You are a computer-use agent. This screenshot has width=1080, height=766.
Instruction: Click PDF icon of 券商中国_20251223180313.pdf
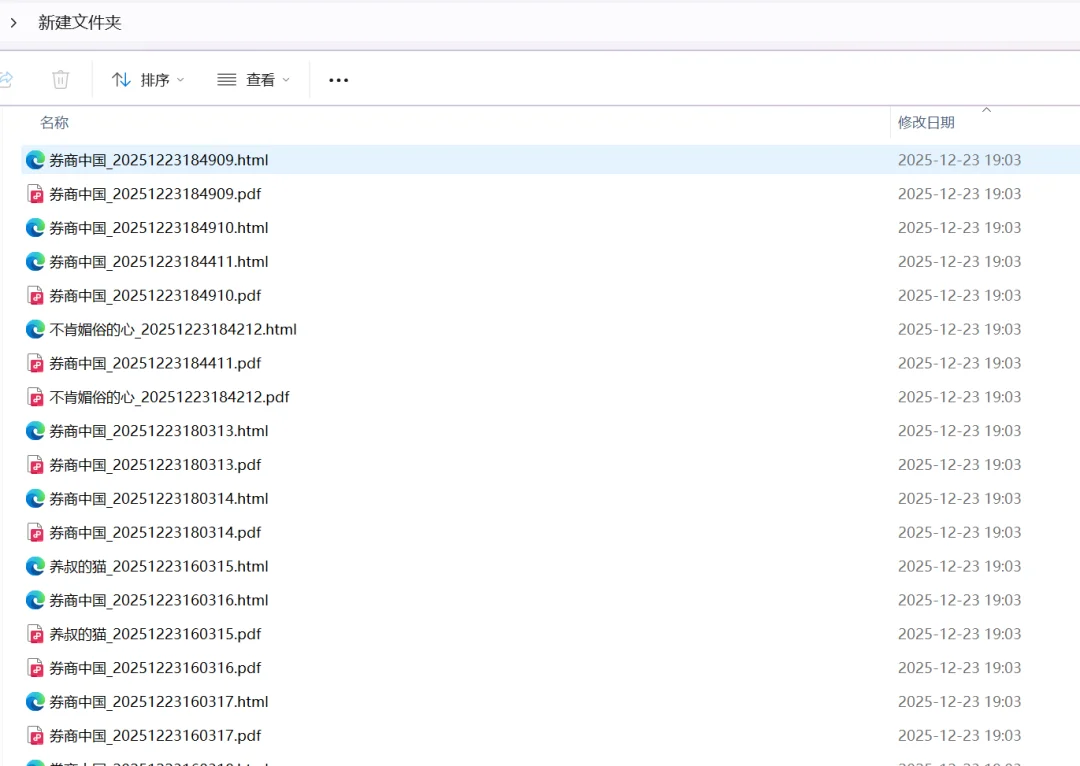tap(35, 464)
